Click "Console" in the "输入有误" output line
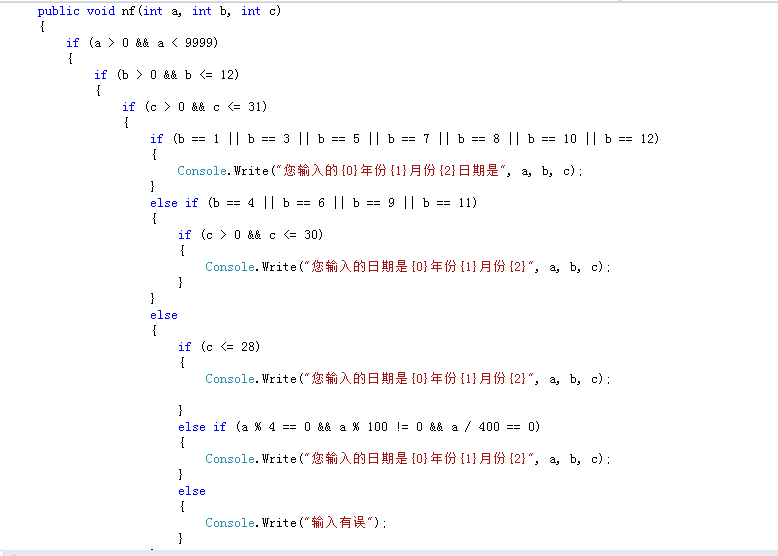778x556 pixels. click(x=230, y=523)
